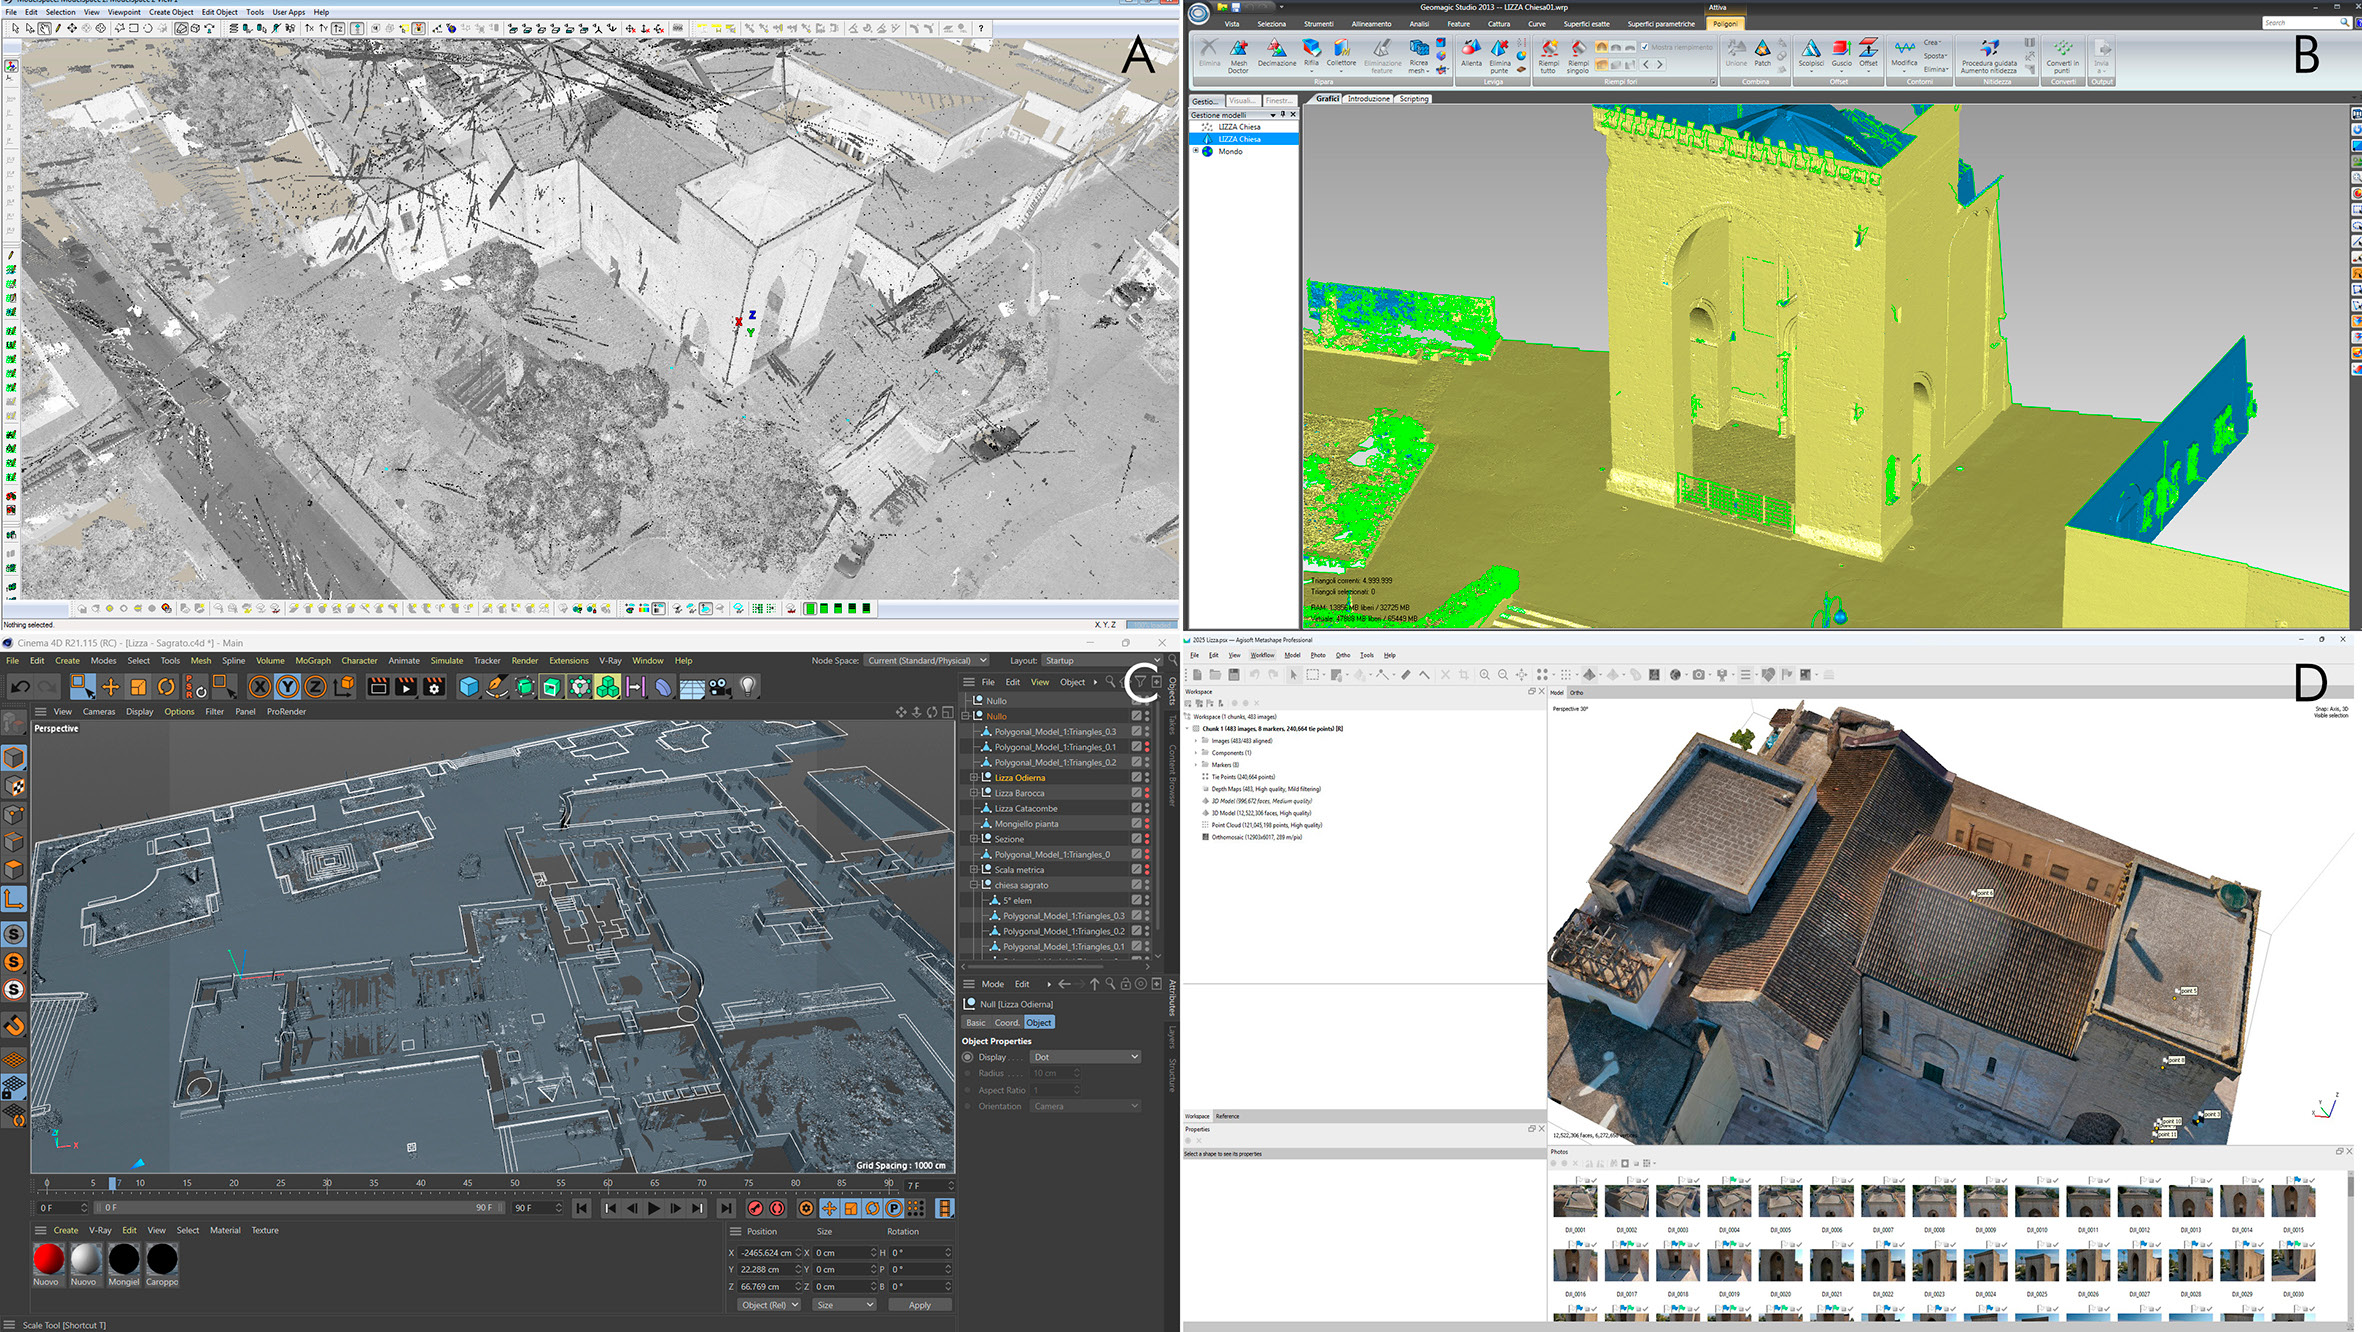The width and height of the screenshot is (2362, 1332).
Task: Toggle the Y axis lock button
Action: point(287,686)
